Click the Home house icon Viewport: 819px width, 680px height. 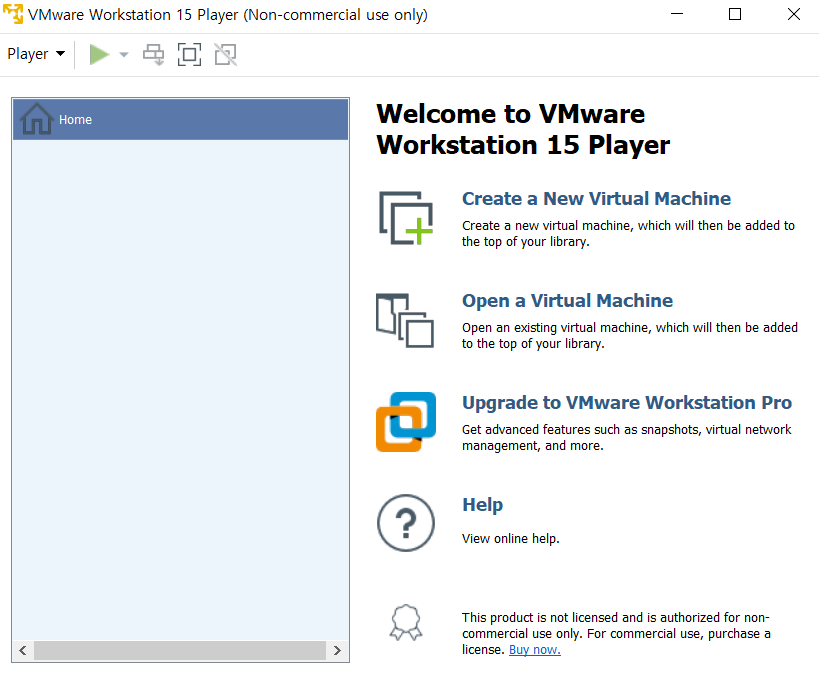[x=36, y=119]
